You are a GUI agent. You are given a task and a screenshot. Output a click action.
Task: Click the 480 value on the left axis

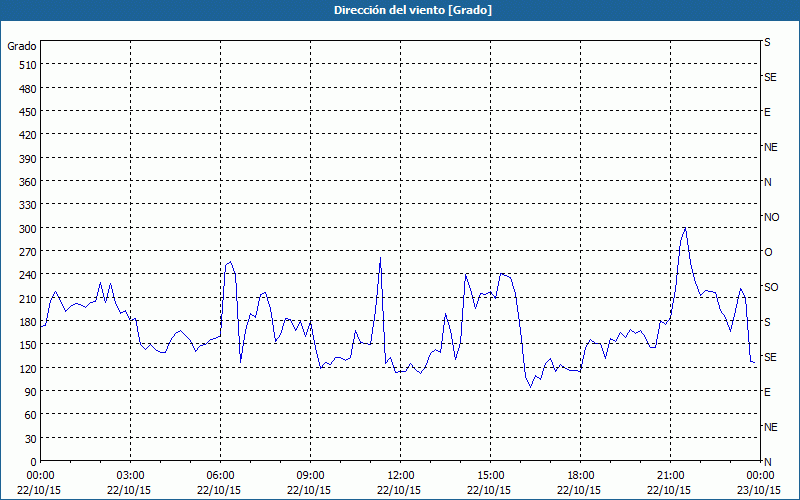[28, 89]
